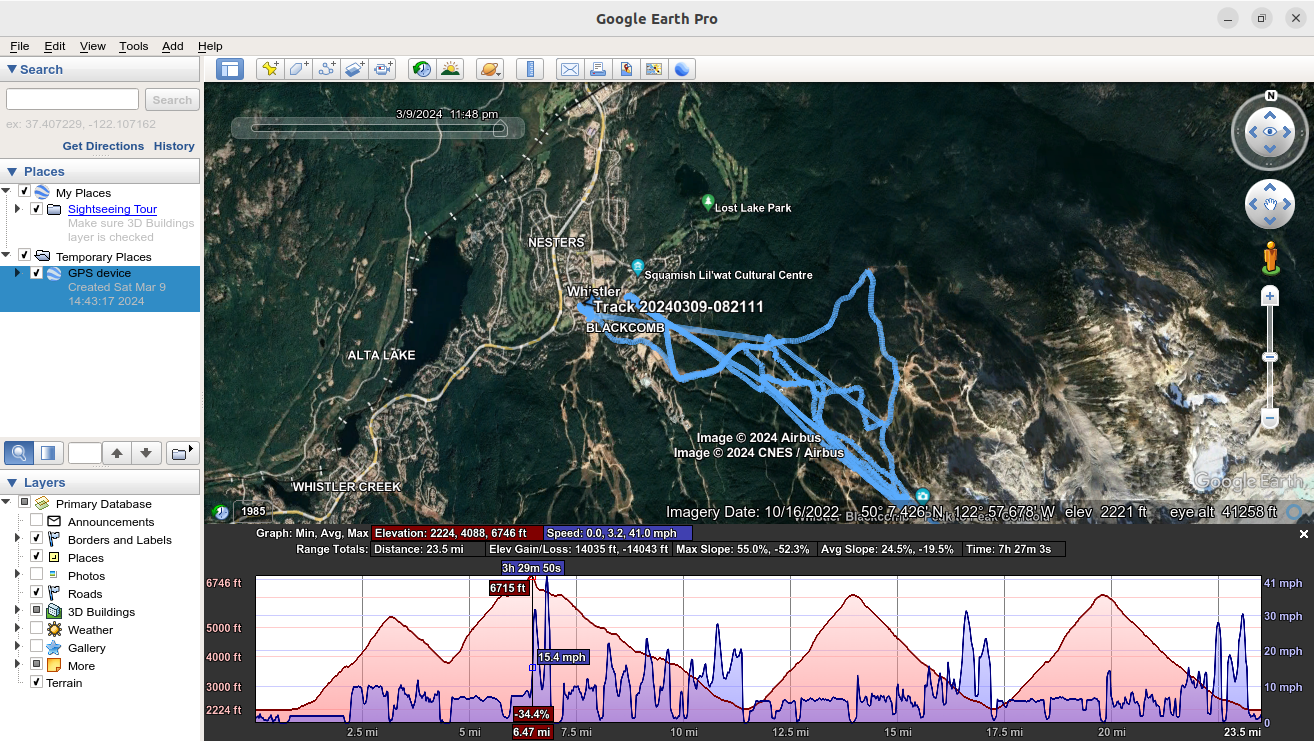Image resolution: width=1314 pixels, height=741 pixels.
Task: Click the 1985 historical imagery button
Action: point(253,511)
